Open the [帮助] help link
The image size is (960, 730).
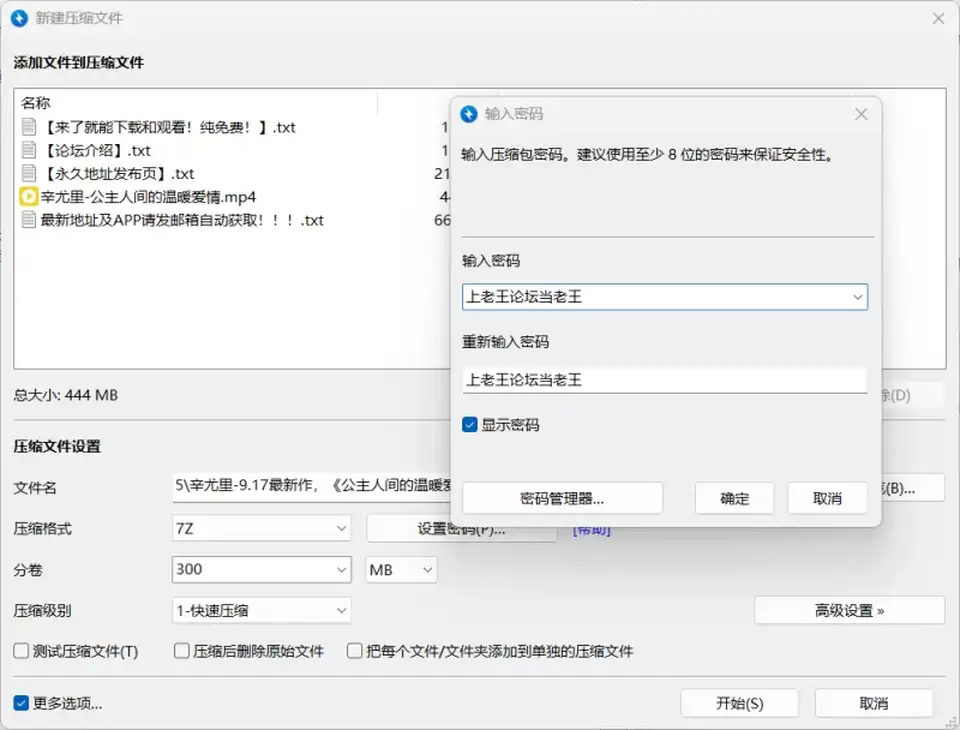tap(591, 530)
